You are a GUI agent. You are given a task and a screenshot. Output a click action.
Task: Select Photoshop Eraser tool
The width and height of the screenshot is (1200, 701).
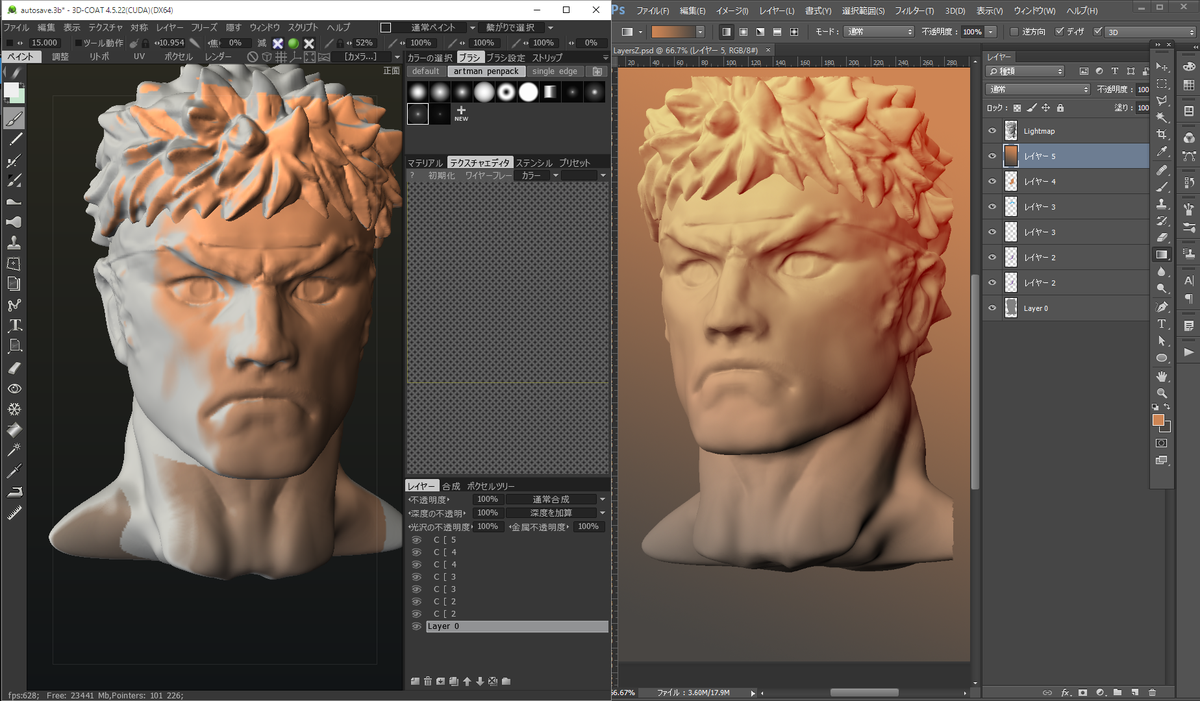pyautogui.click(x=1161, y=237)
